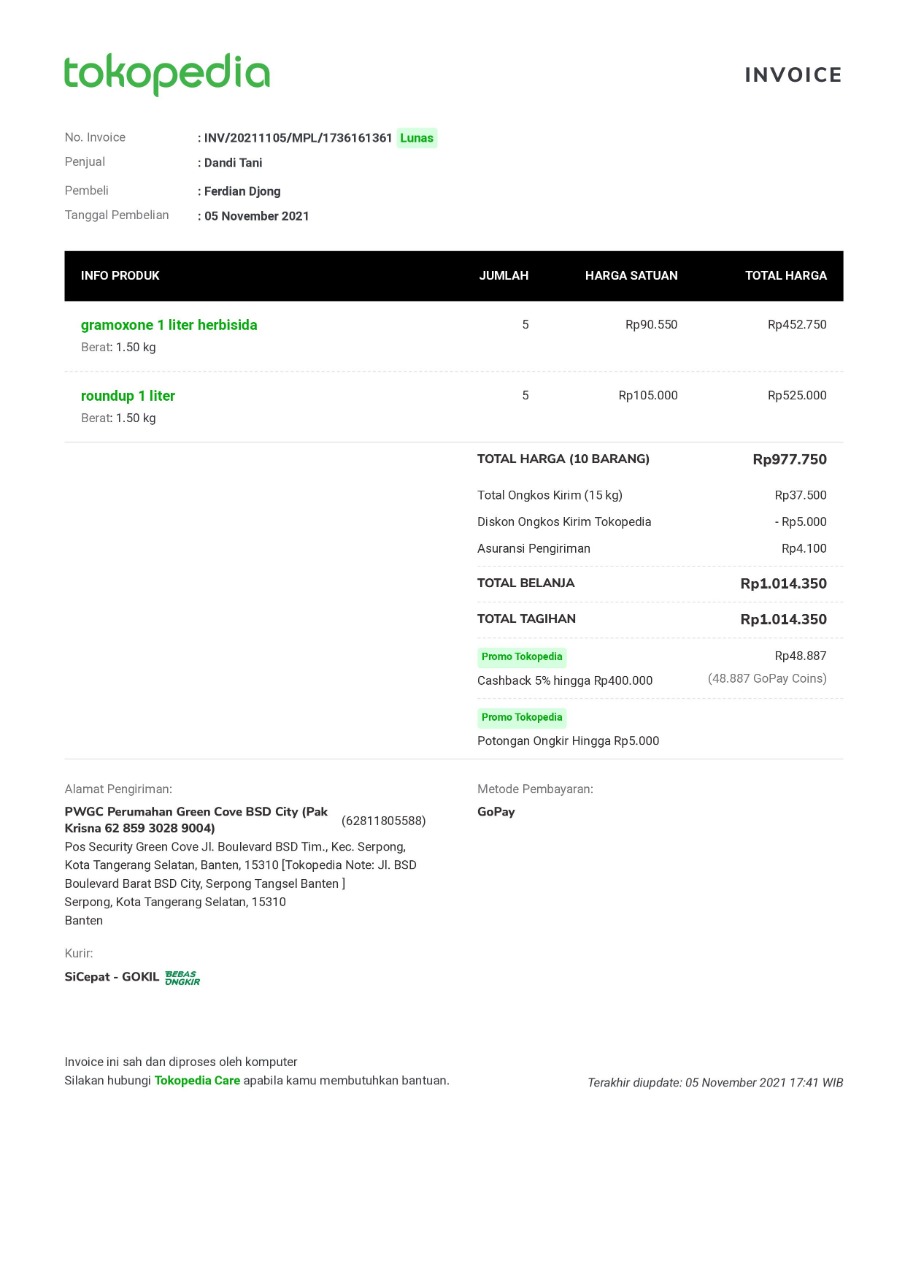This screenshot has width=905, height=1280.
Task: Click the phone number (62811805588)
Action: coord(384,821)
